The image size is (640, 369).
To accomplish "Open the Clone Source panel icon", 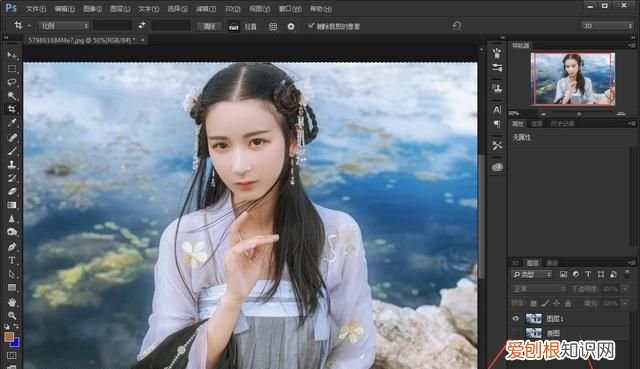I will point(497,88).
